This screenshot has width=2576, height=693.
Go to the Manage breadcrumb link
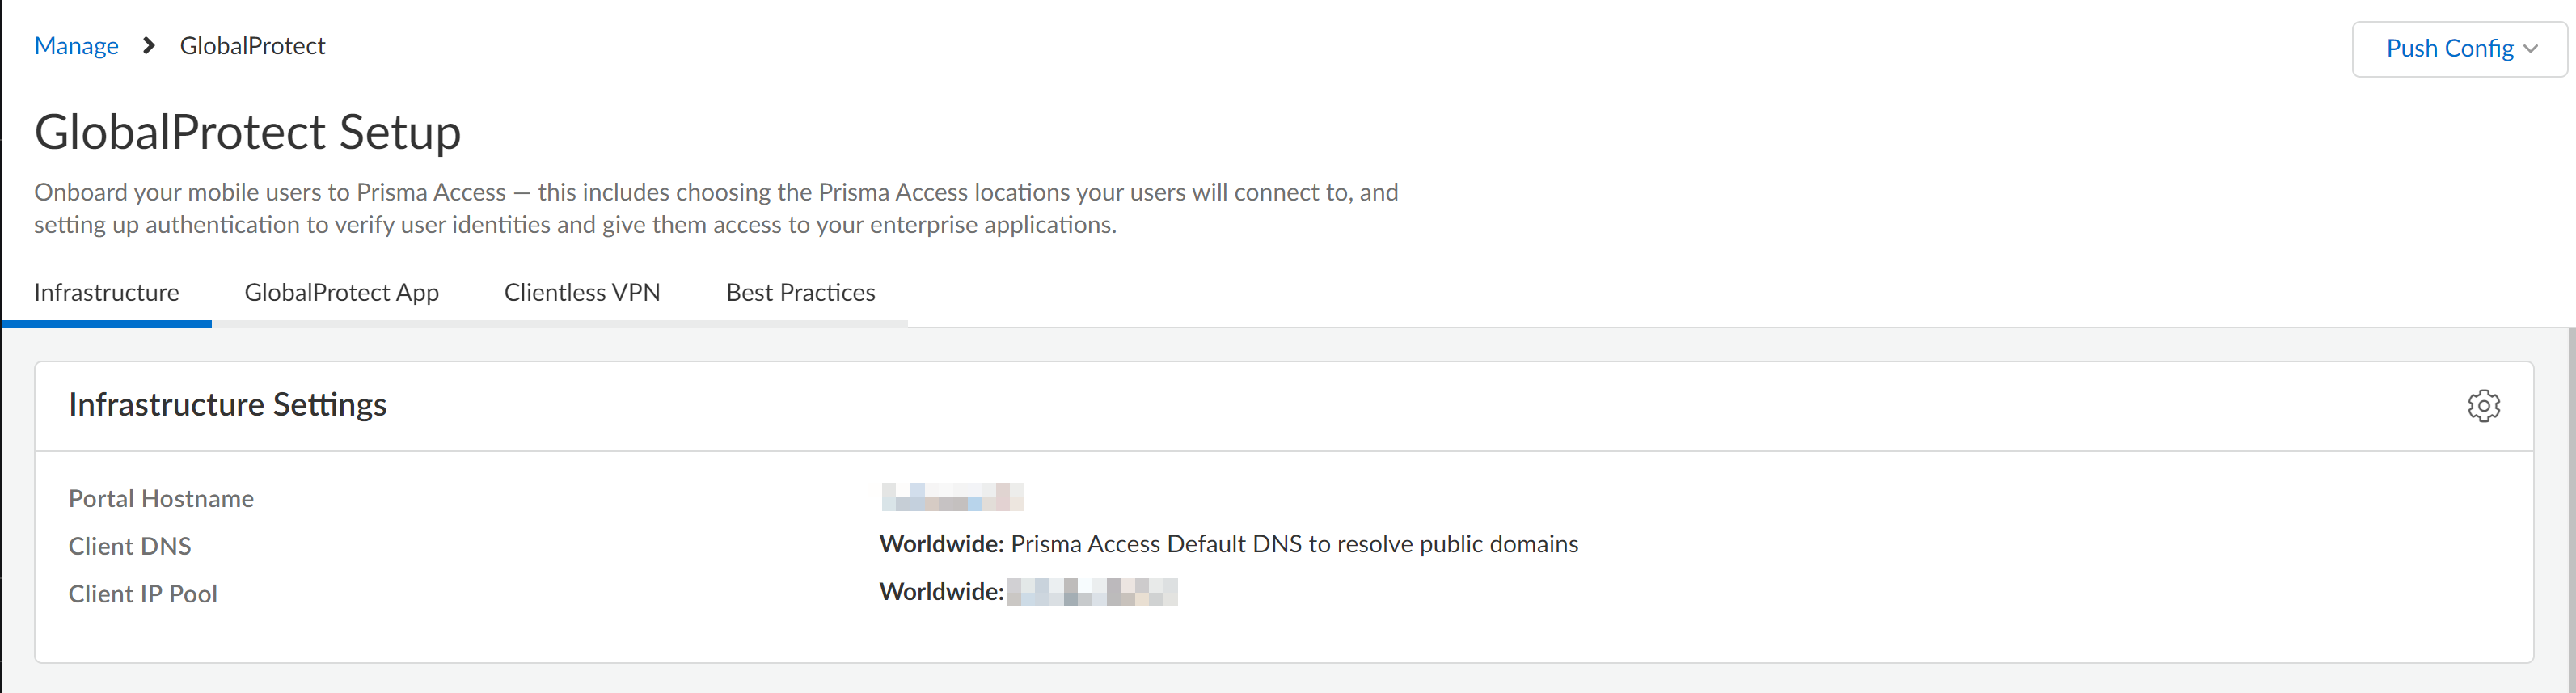click(x=76, y=46)
